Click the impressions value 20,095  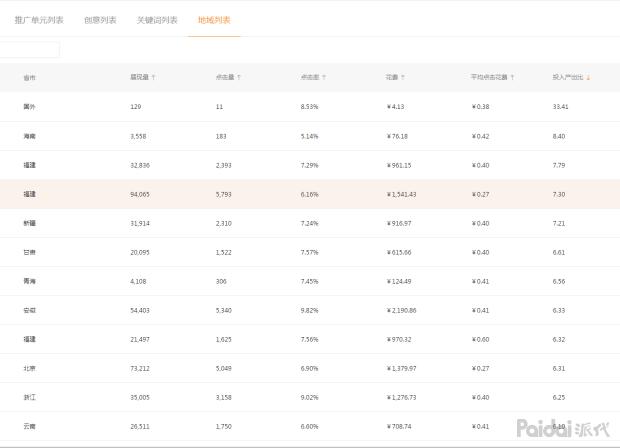140,252
